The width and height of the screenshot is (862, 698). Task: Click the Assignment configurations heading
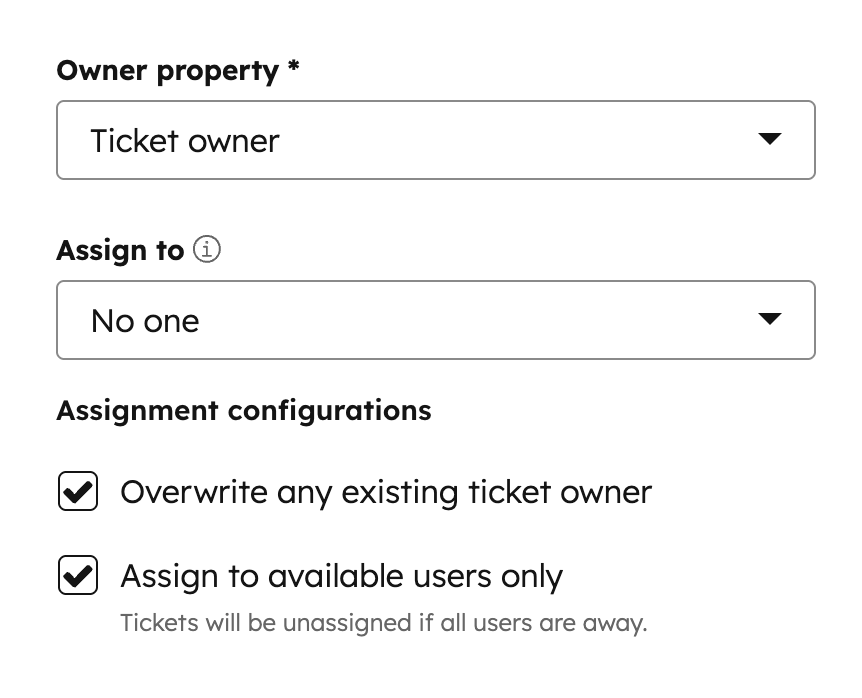244,410
